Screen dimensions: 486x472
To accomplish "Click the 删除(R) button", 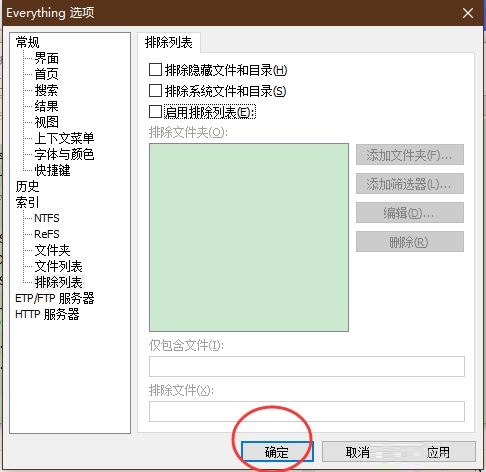I will pyautogui.click(x=410, y=242).
